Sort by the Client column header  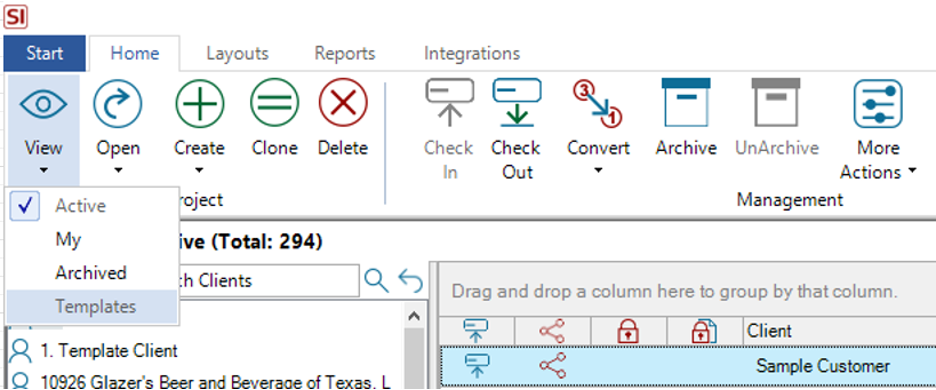click(839, 331)
